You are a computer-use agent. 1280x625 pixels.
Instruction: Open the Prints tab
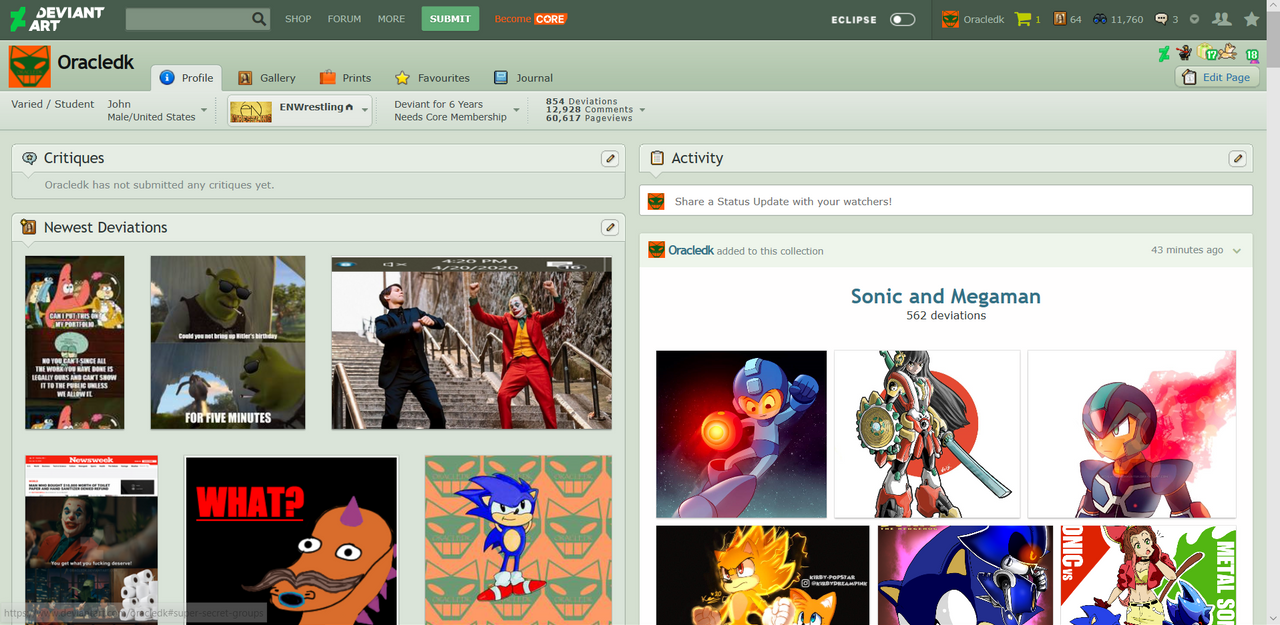coord(345,78)
